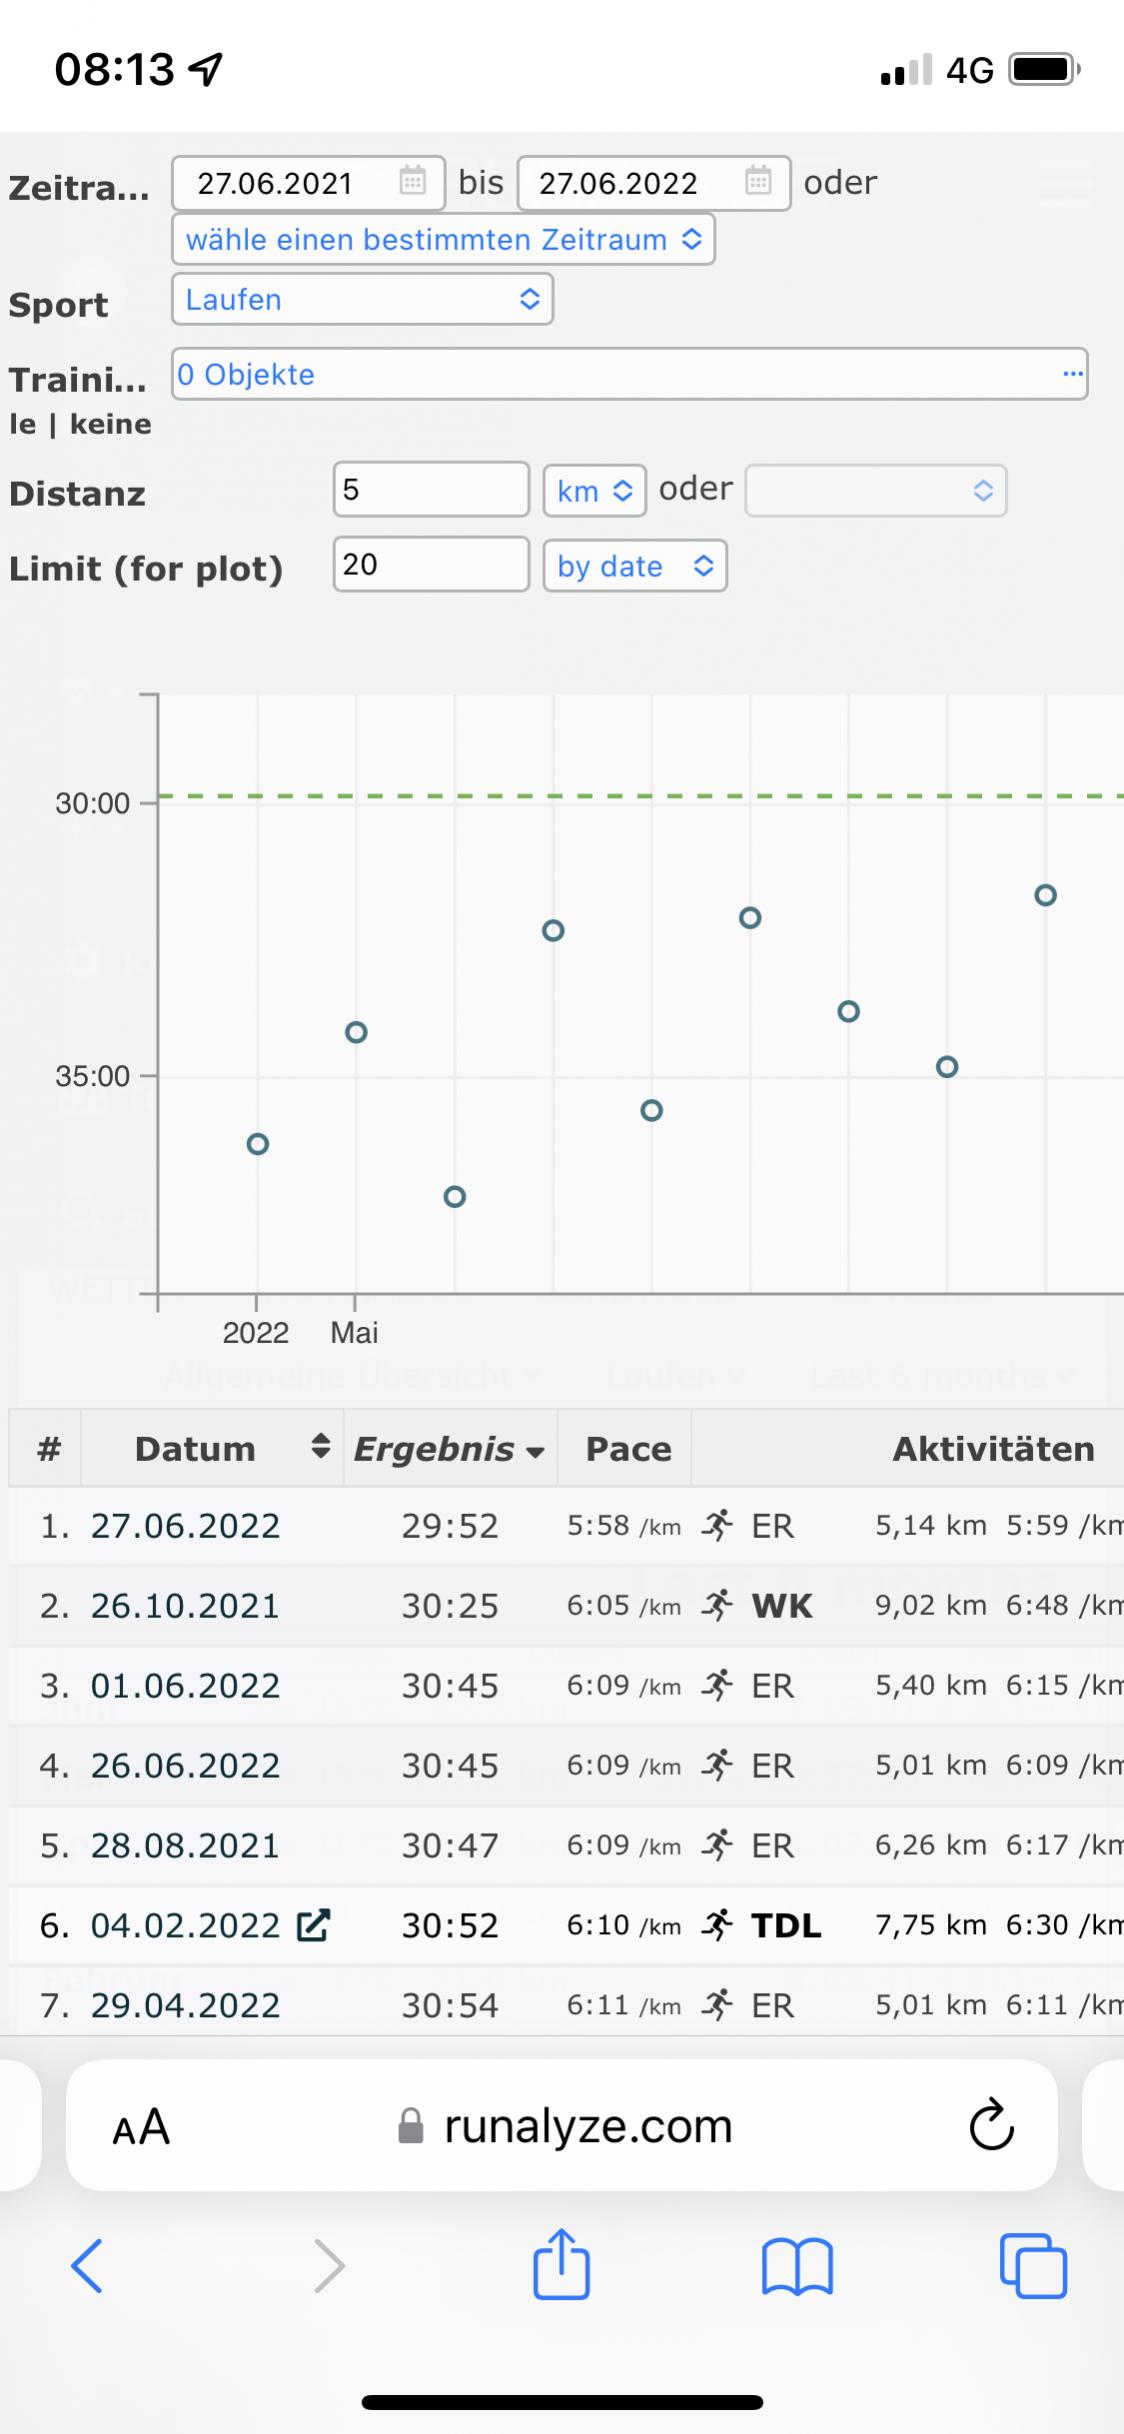
Task: Select 'keine' link under Training filter
Action: tap(110, 424)
